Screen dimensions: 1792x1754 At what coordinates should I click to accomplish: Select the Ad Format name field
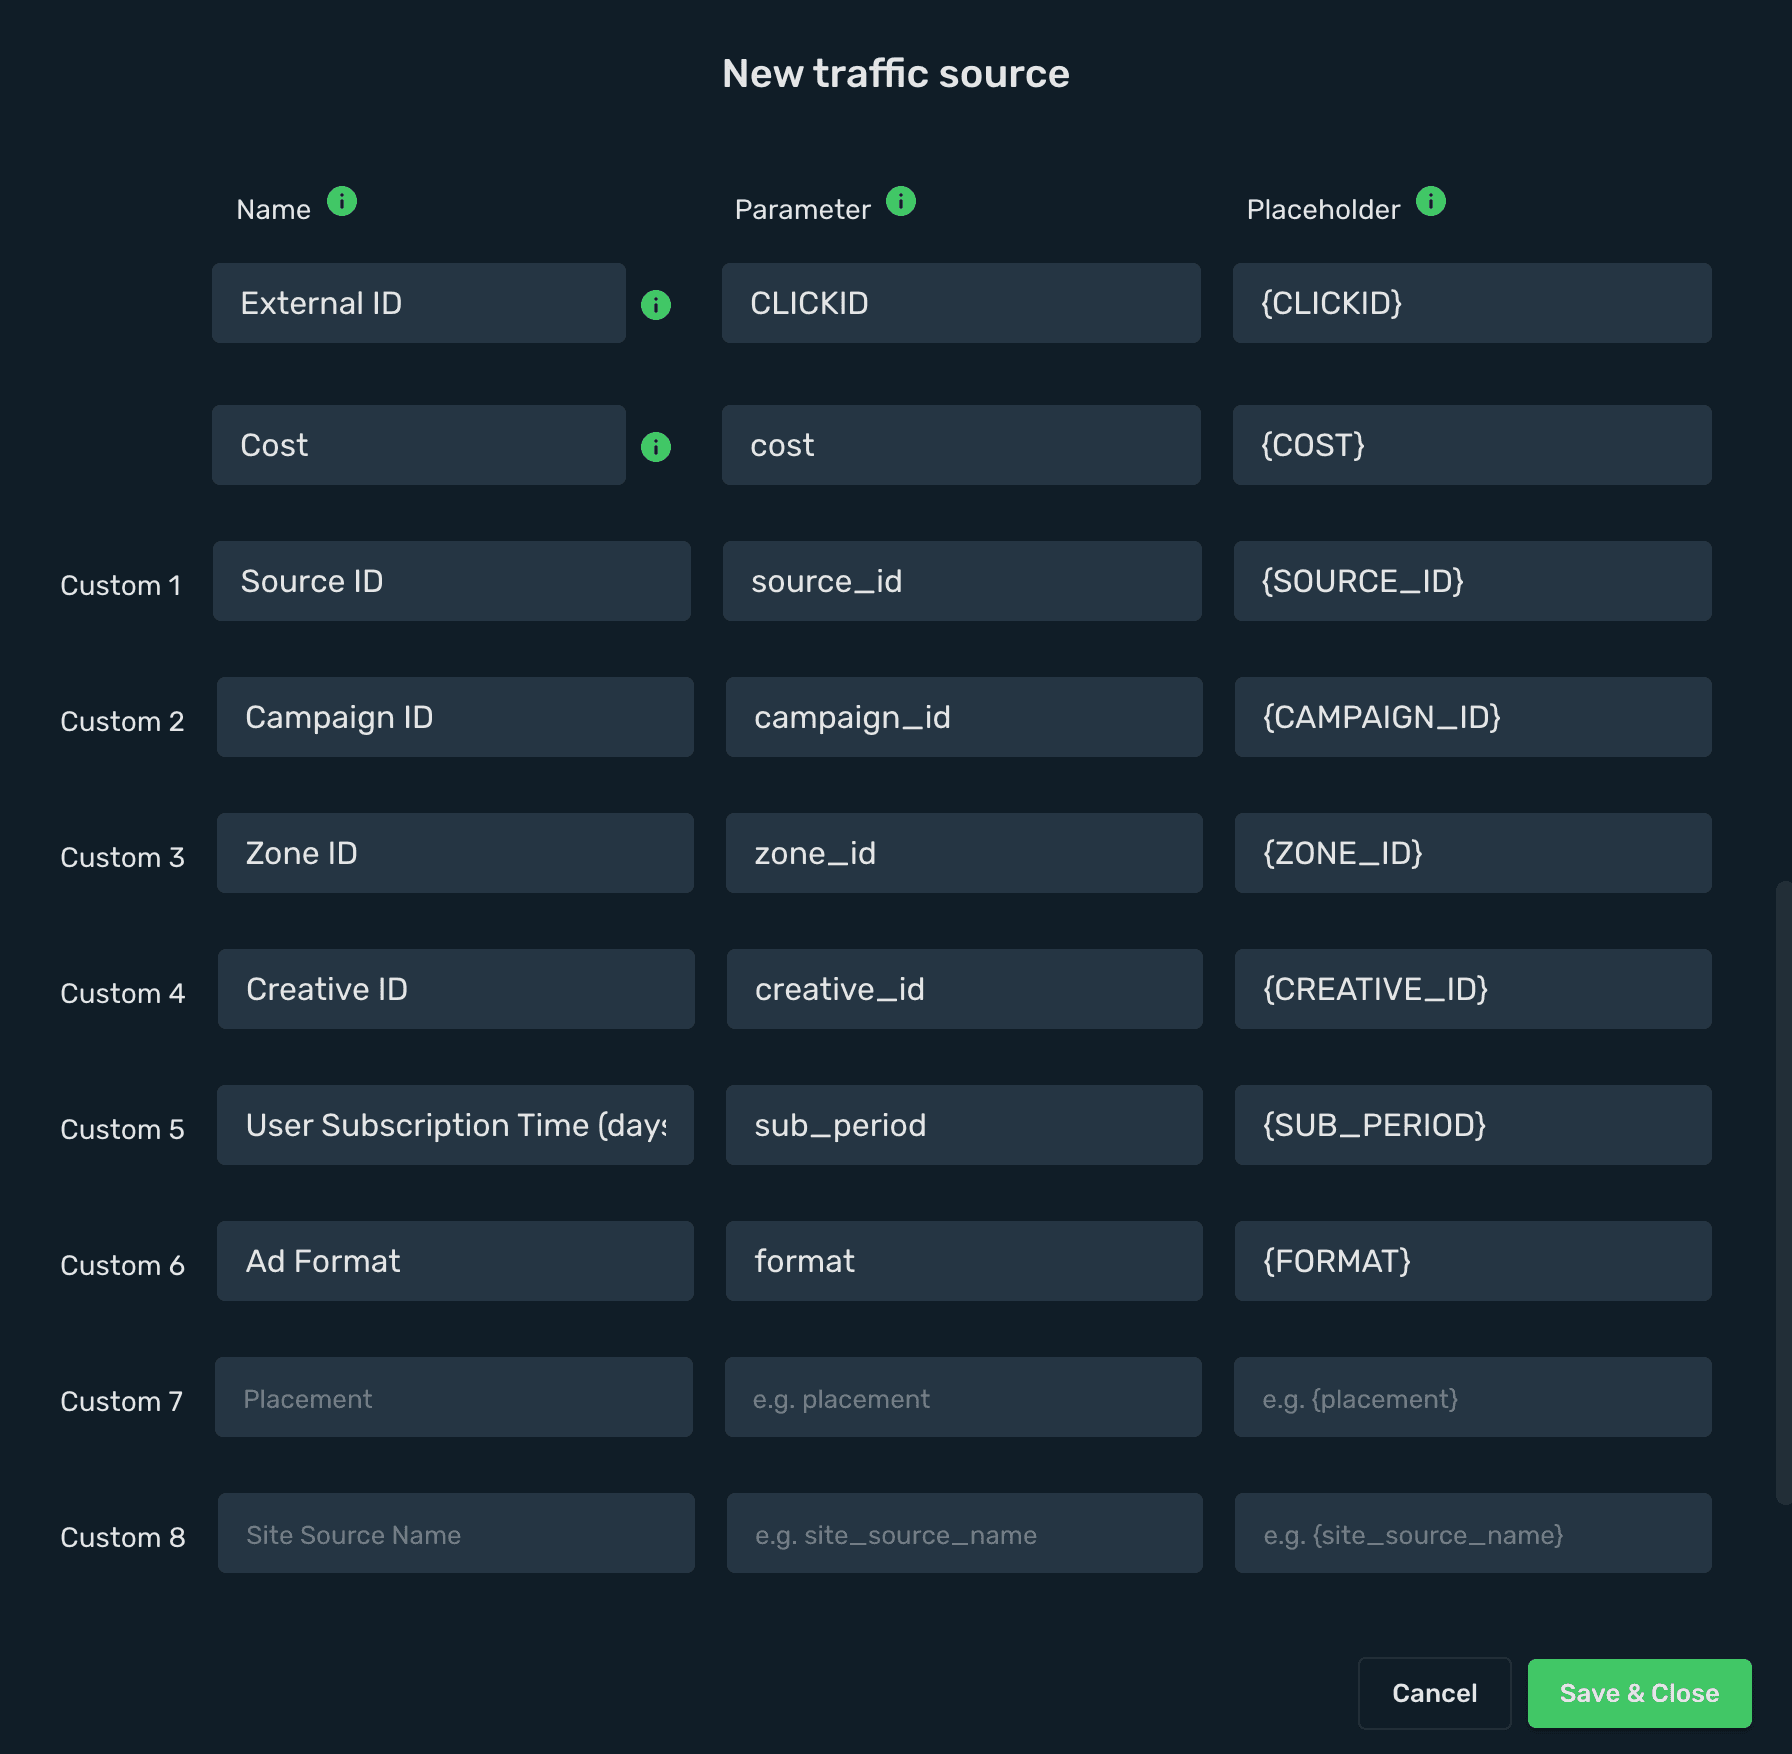pos(455,1261)
